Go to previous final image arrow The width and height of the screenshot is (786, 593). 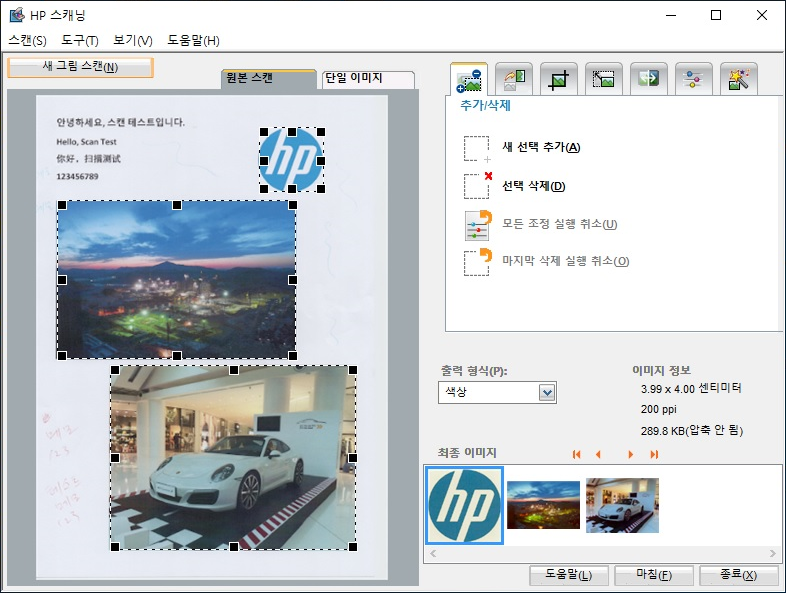click(x=598, y=454)
